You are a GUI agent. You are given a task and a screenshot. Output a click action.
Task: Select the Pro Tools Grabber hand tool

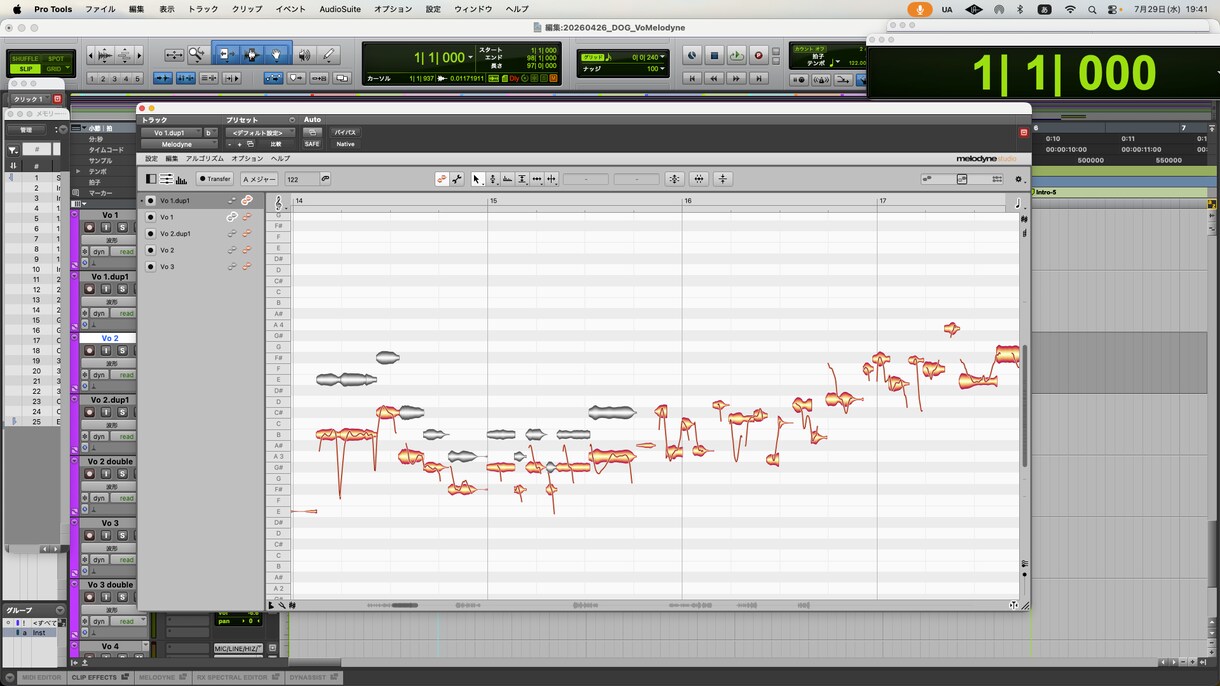coord(277,55)
